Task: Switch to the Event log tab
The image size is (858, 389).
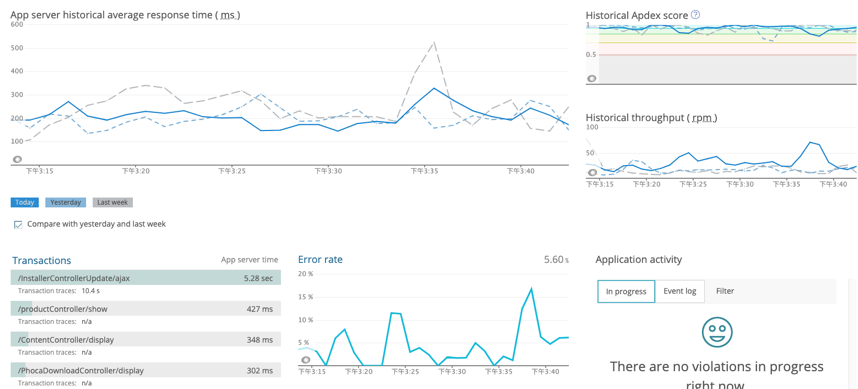Action: coord(680,291)
